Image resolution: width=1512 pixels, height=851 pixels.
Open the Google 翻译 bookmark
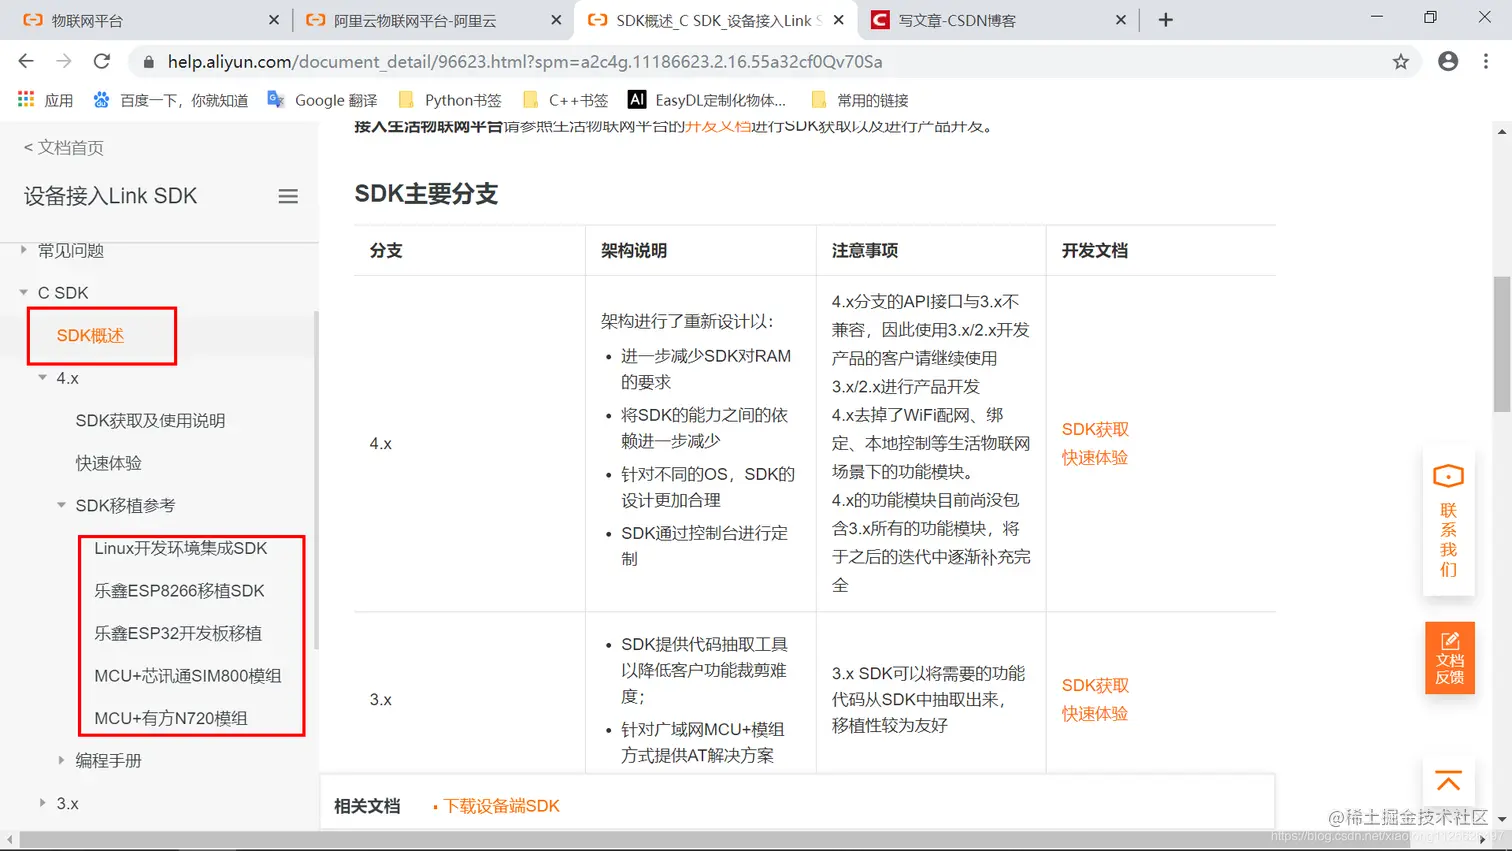pyautogui.click(x=322, y=100)
